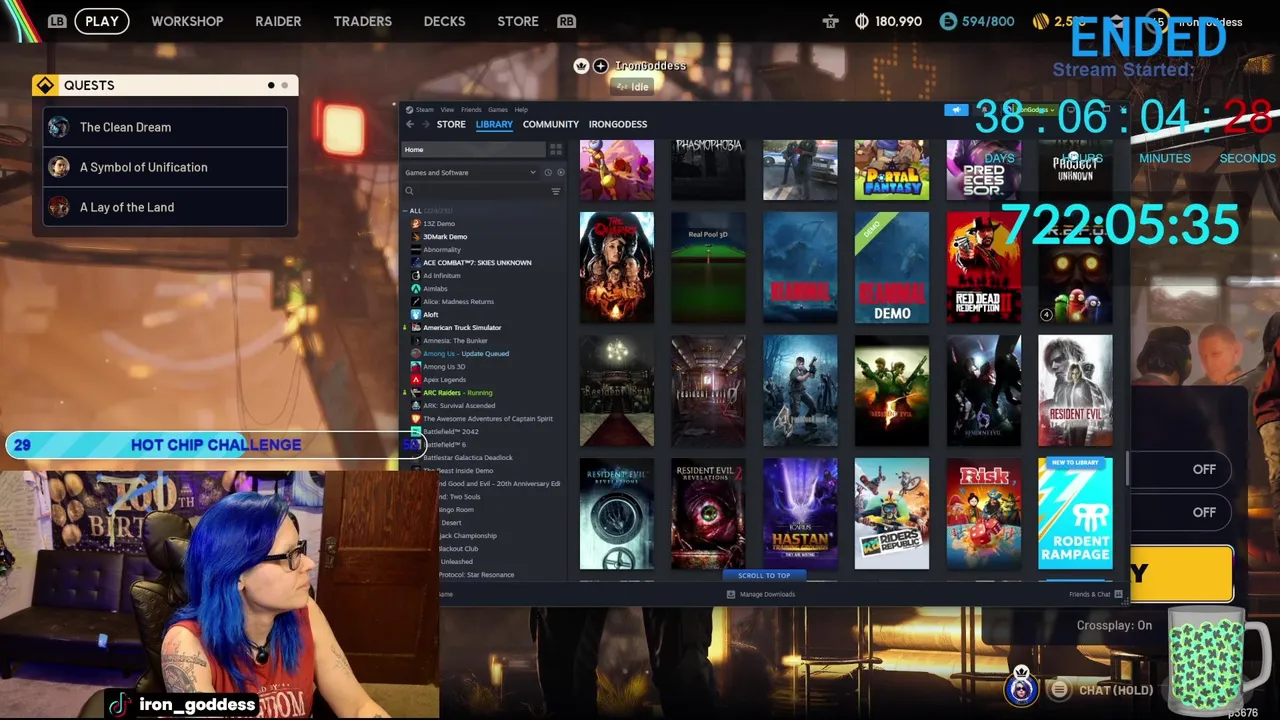Open the Help menu
The width and height of the screenshot is (1280, 720).
[x=521, y=109]
